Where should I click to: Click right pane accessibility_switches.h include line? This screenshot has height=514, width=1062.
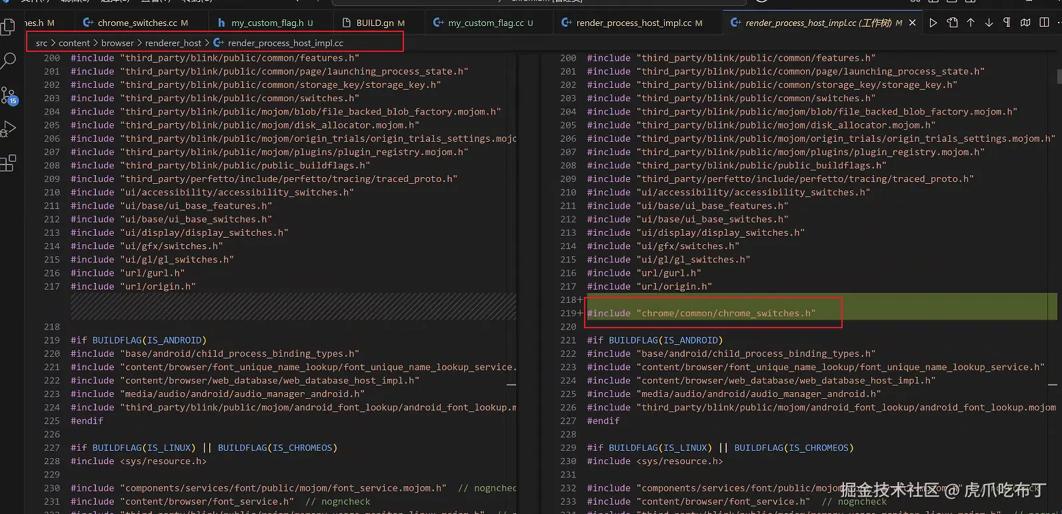pos(728,192)
